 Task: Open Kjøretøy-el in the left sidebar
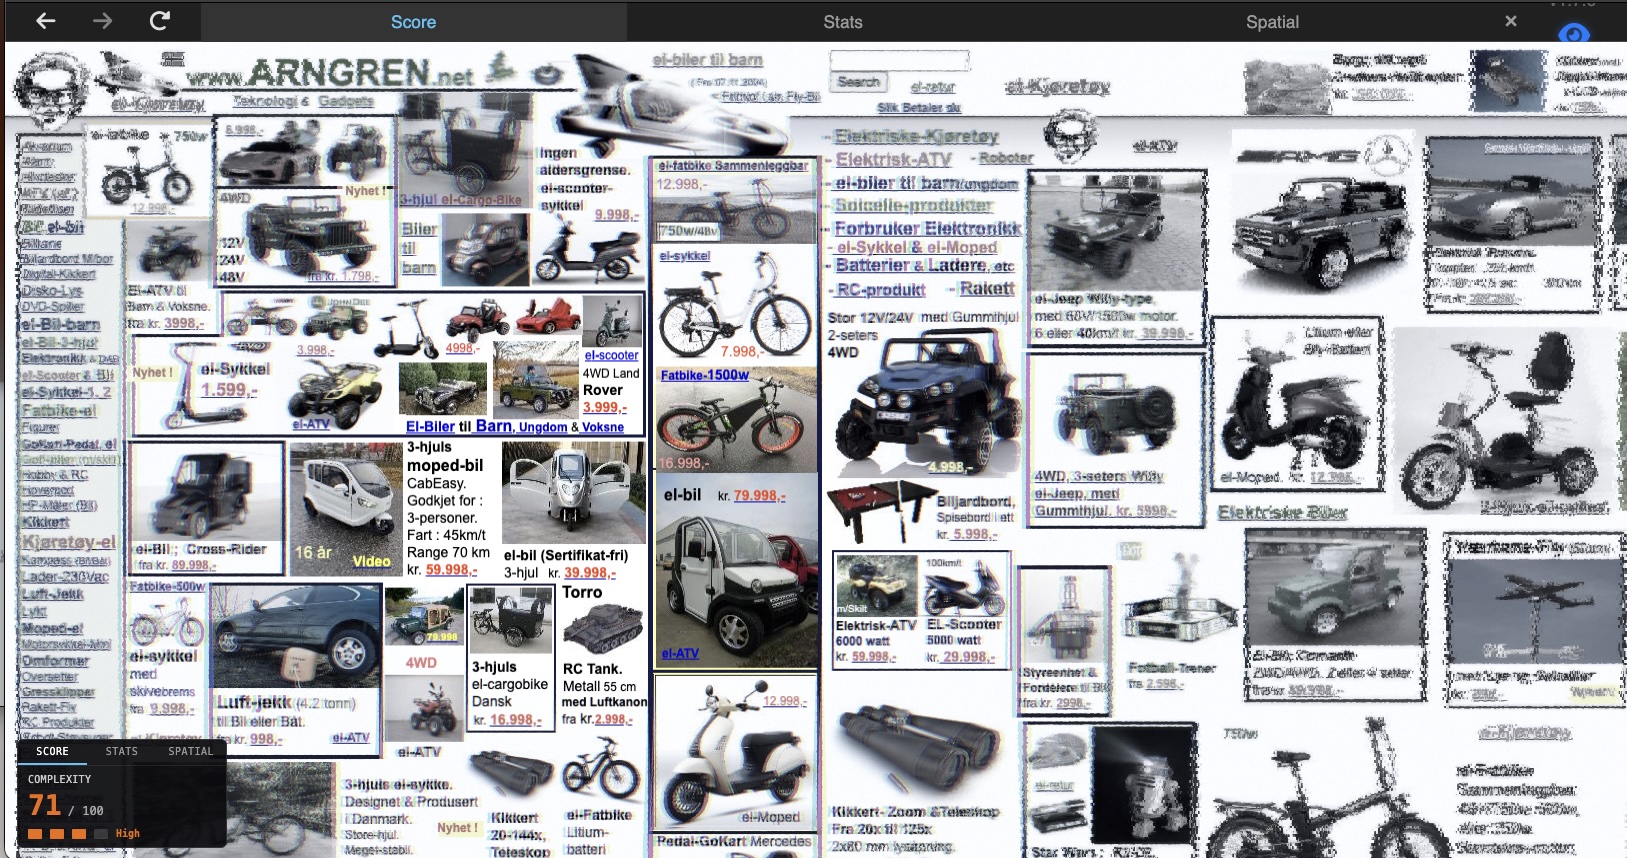pos(68,542)
